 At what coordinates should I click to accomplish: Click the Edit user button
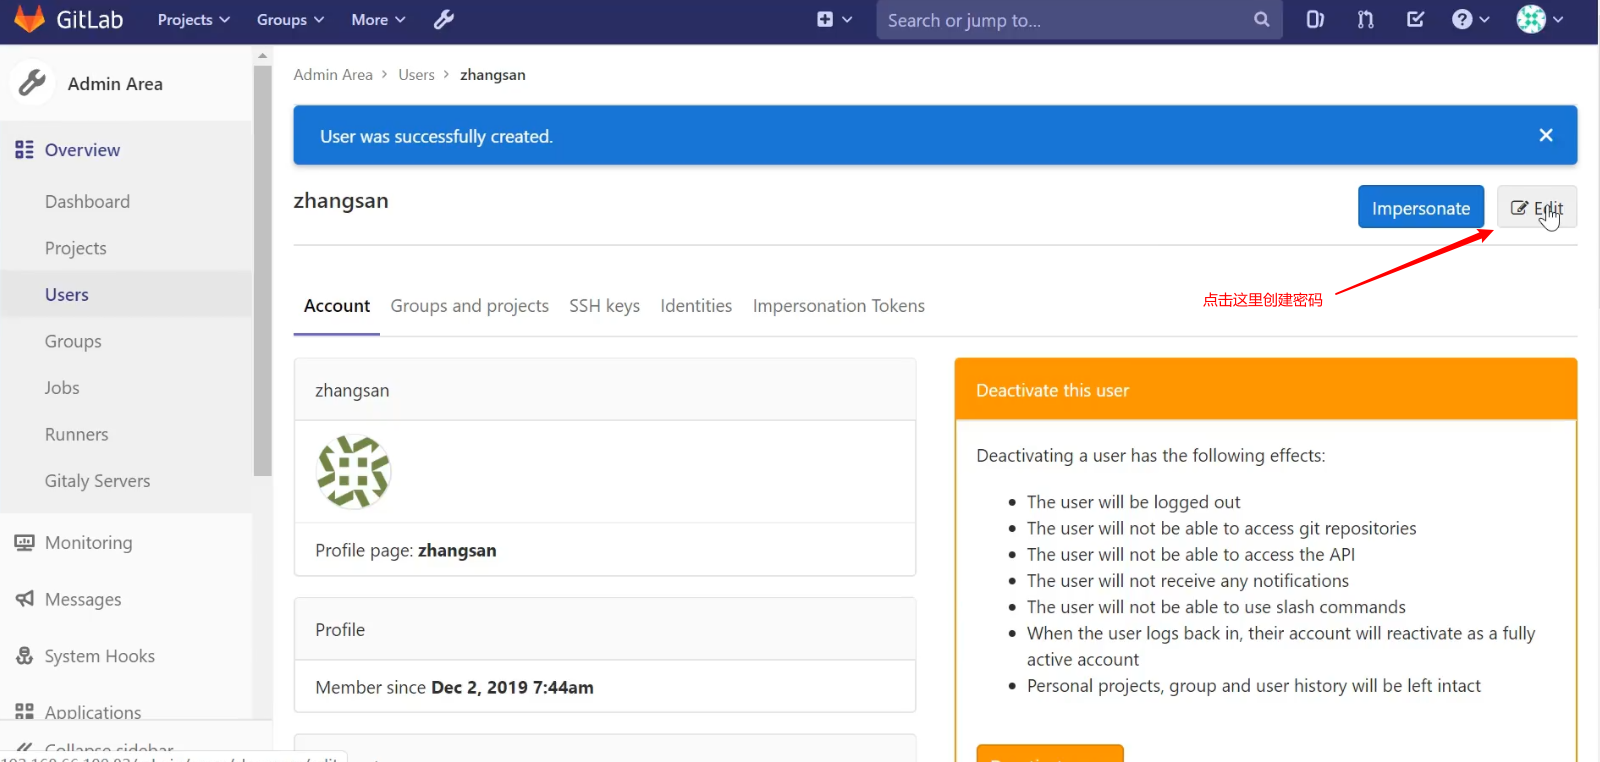coord(1537,207)
